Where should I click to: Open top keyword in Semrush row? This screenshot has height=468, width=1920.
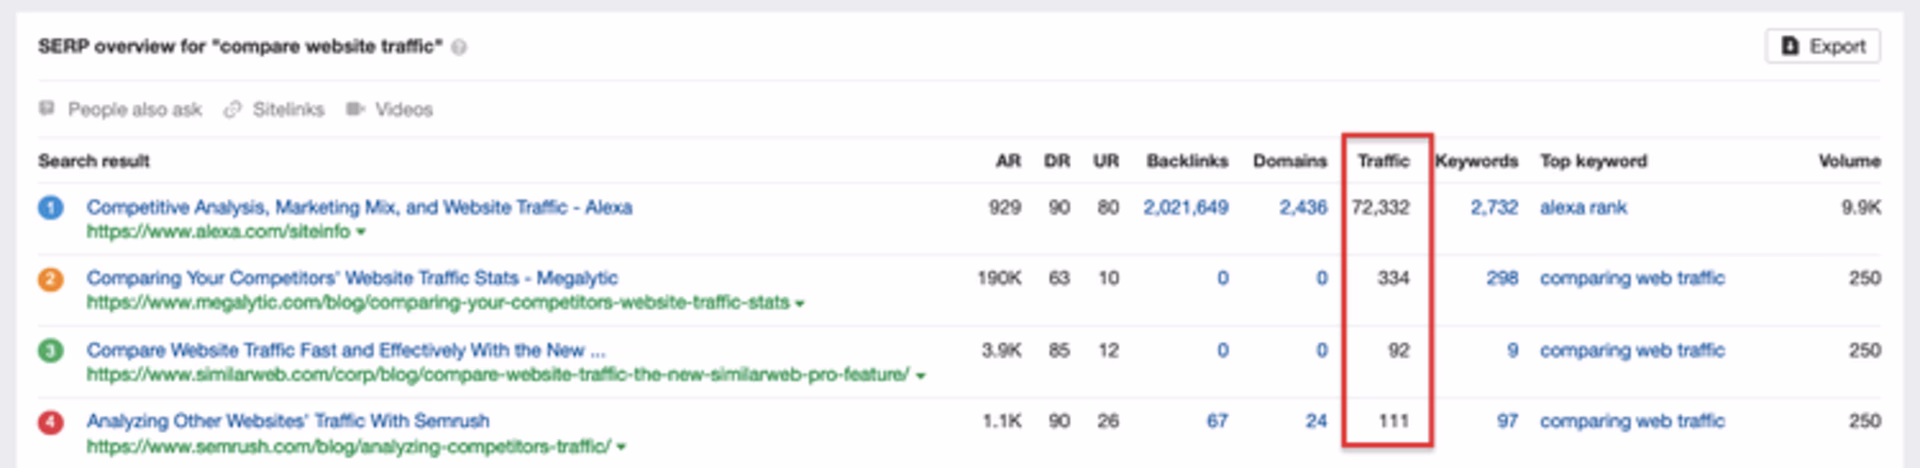point(1632,421)
